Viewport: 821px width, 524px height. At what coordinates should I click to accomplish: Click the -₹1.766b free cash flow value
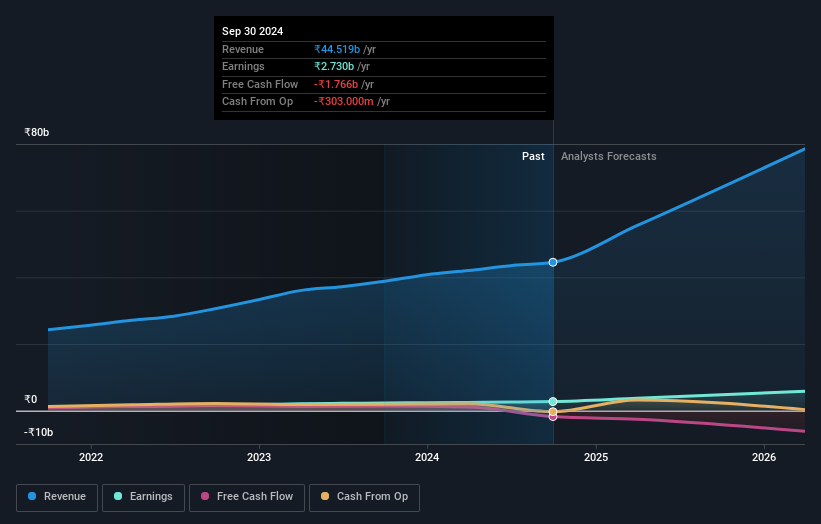coord(336,84)
